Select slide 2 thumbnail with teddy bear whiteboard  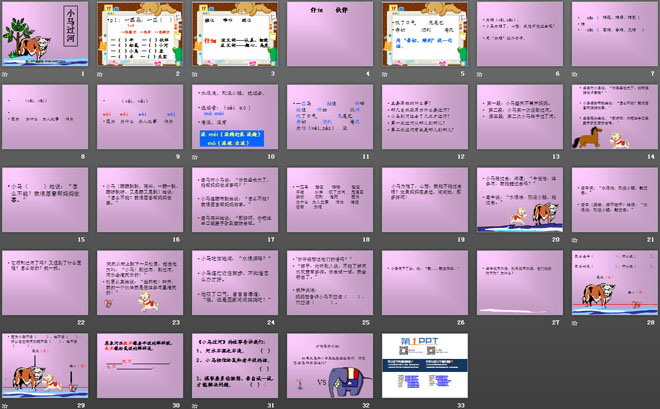point(140,34)
